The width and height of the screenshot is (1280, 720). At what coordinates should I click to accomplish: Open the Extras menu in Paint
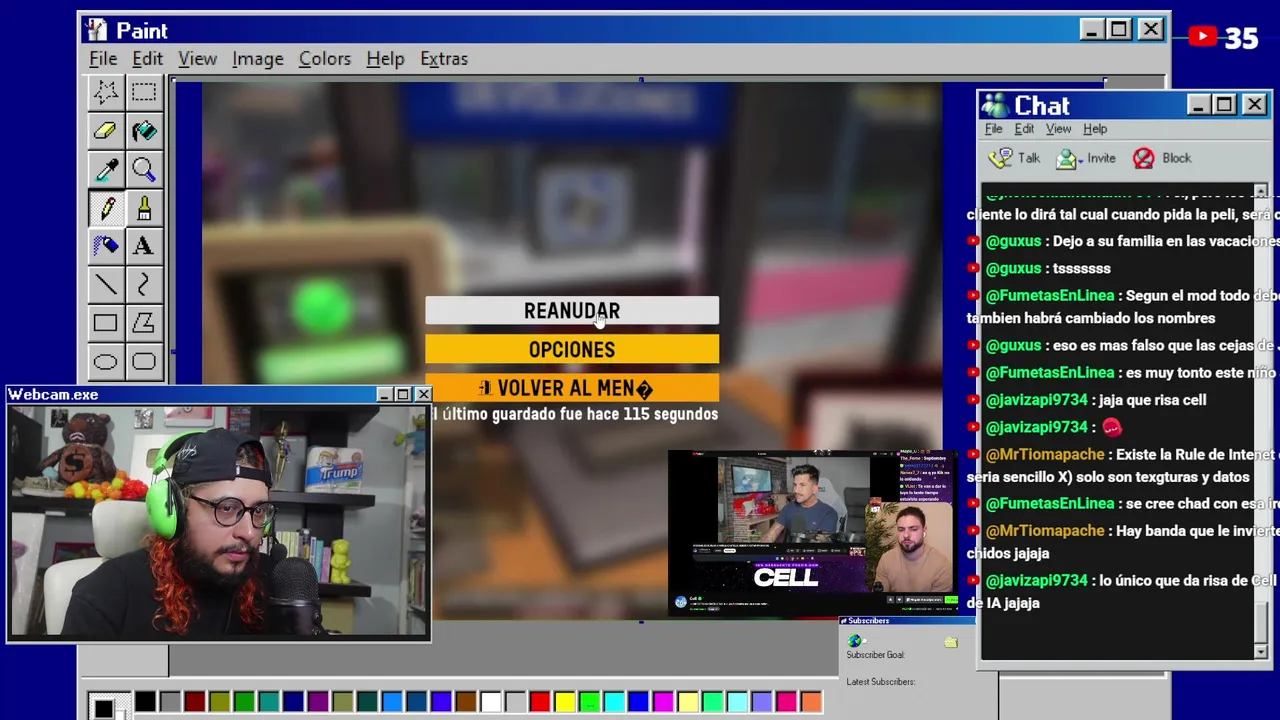[x=444, y=59]
